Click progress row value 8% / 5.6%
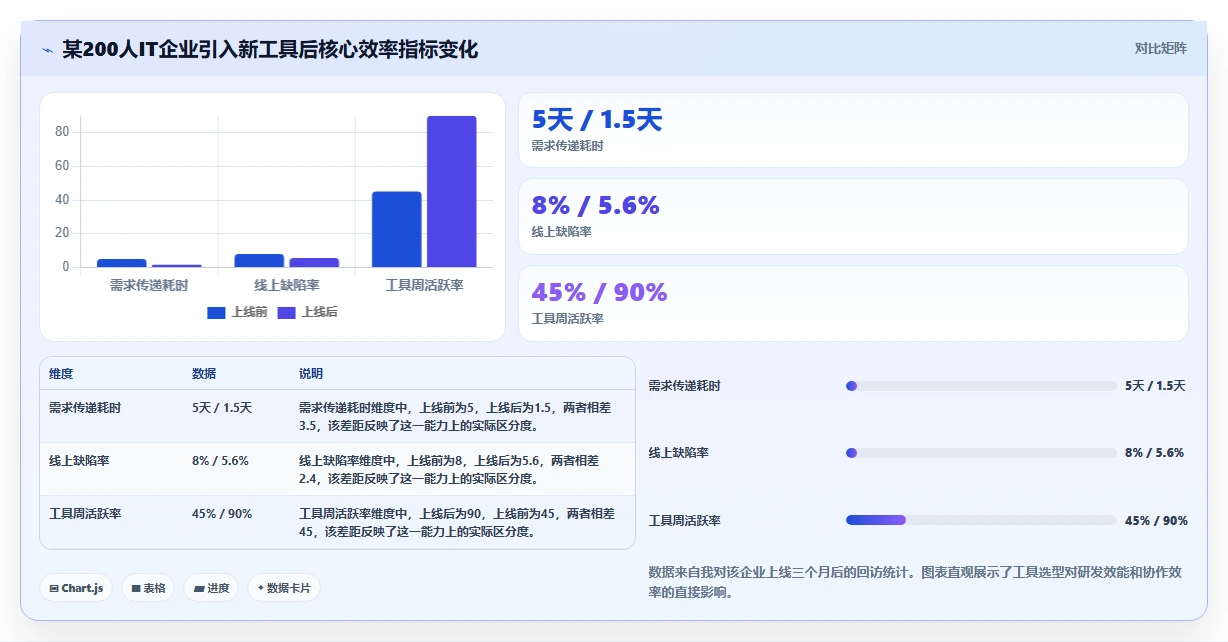Viewport: 1228px width, 642px height. [x=1154, y=453]
